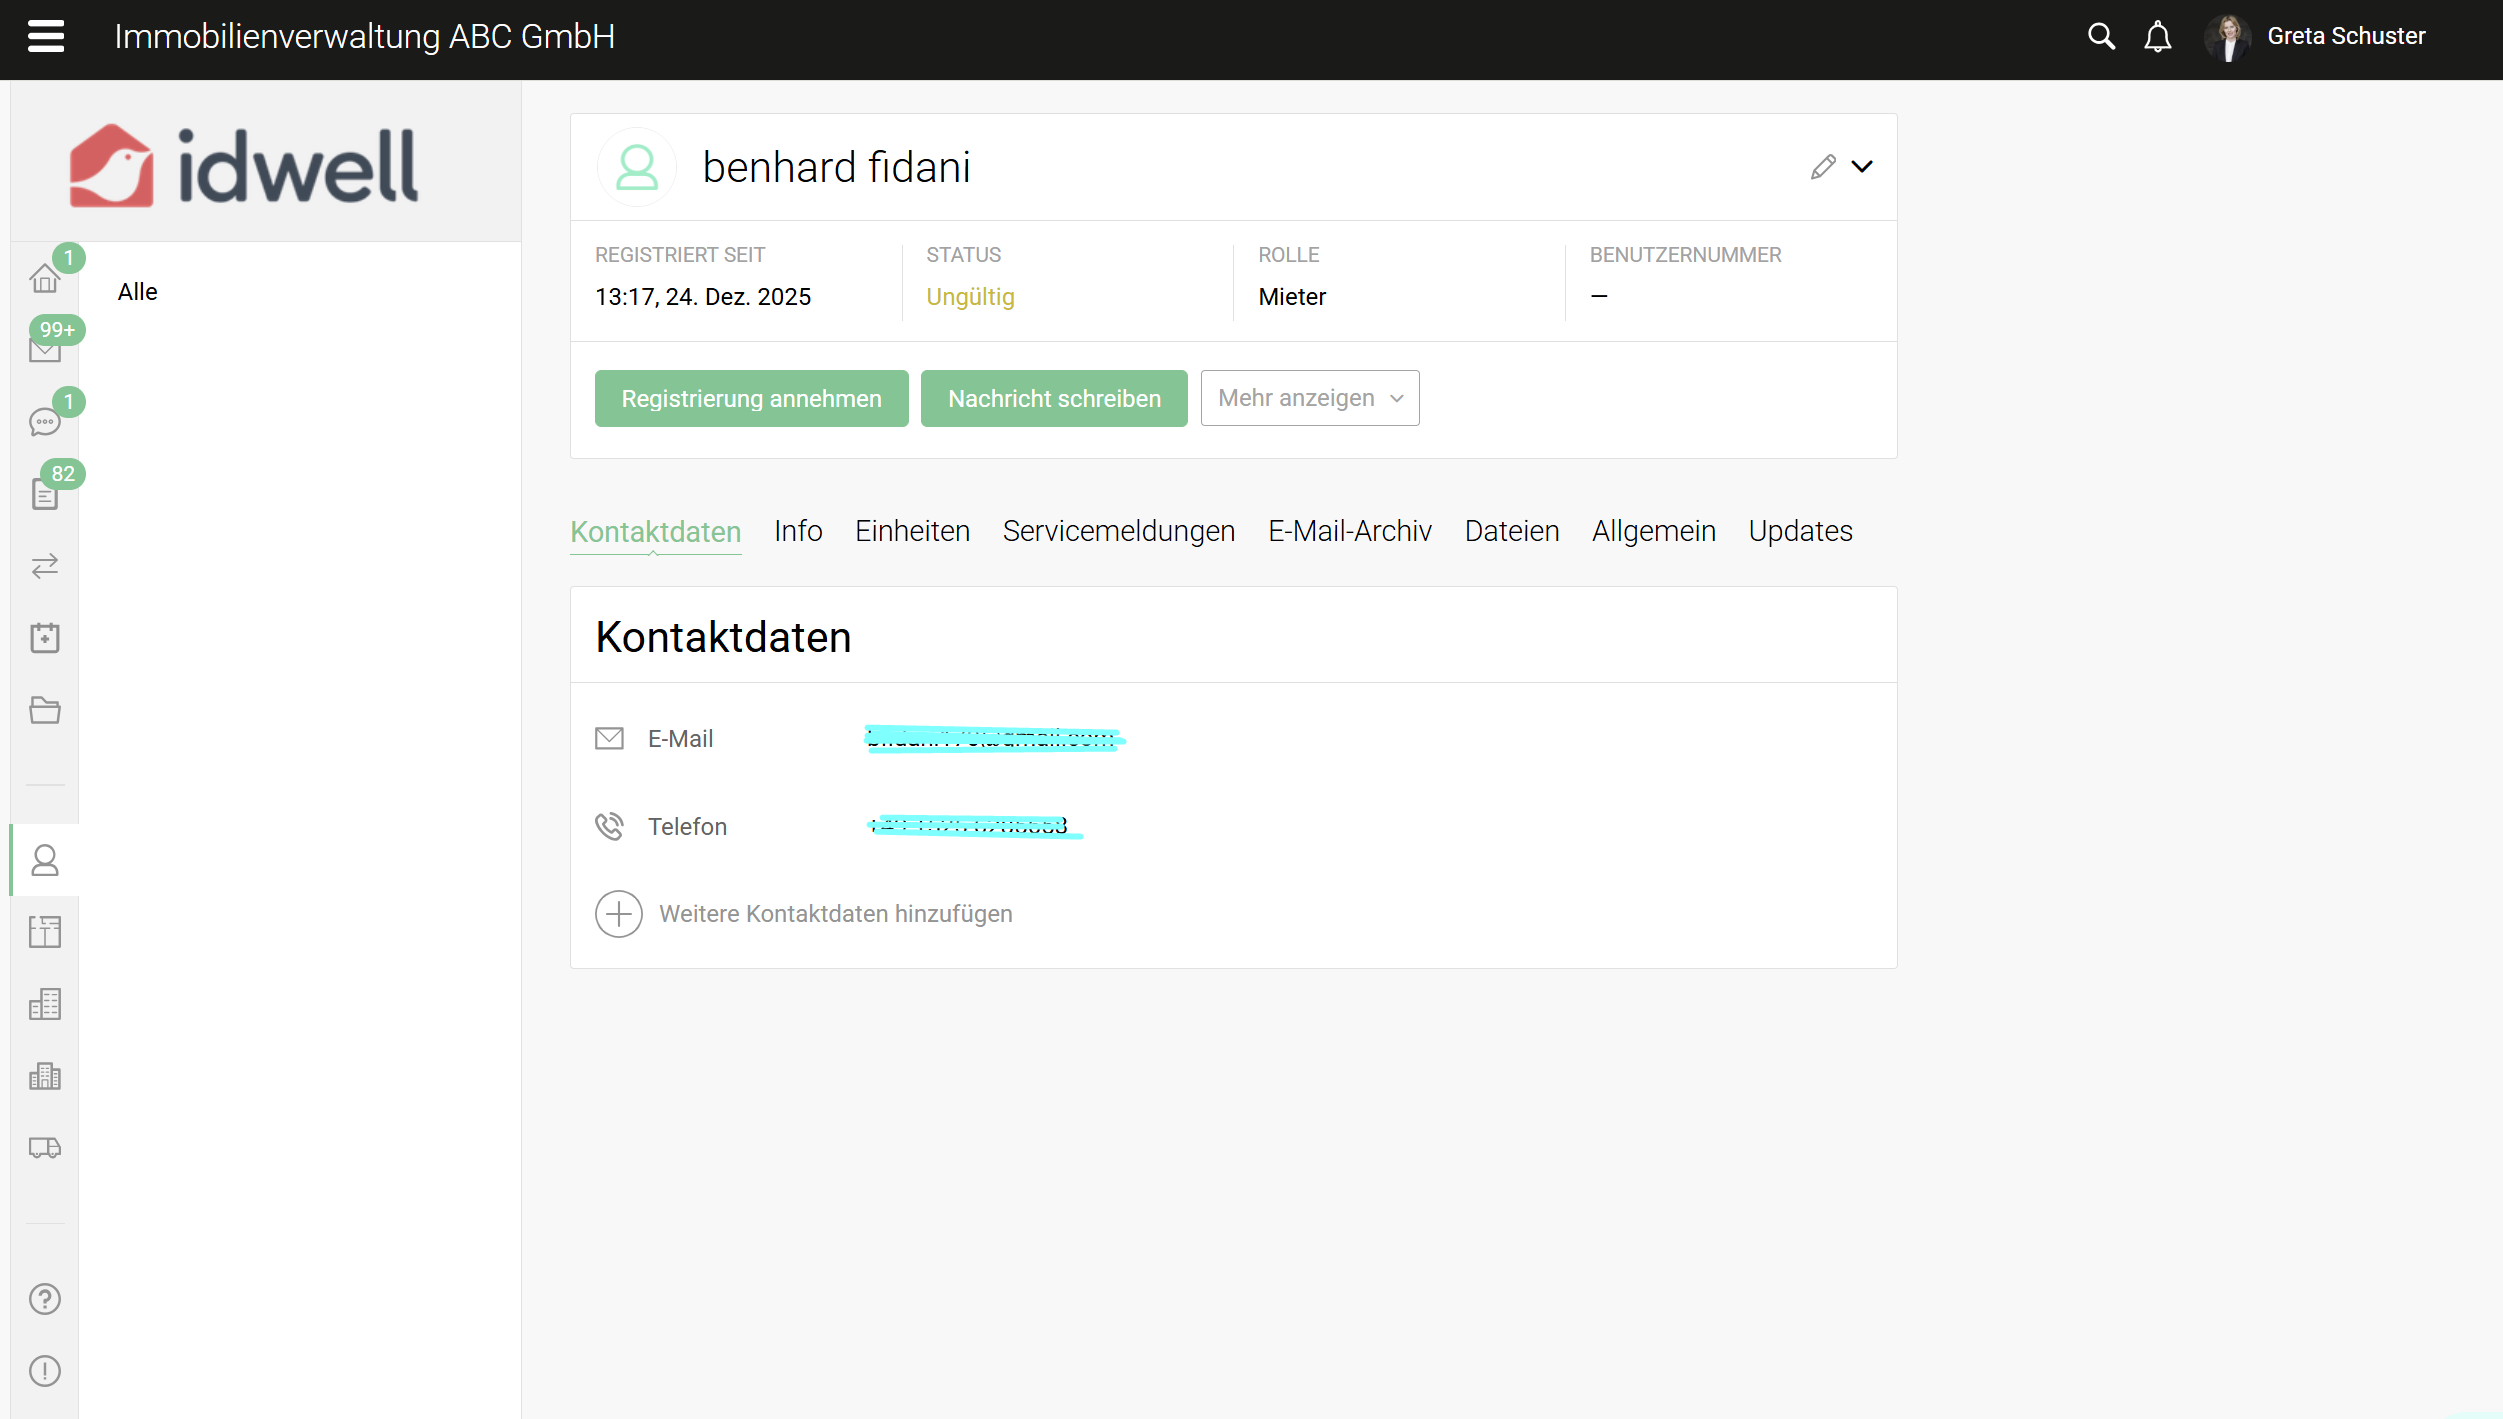
Task: Click the pencil edit icon beside name
Action: tap(1822, 167)
